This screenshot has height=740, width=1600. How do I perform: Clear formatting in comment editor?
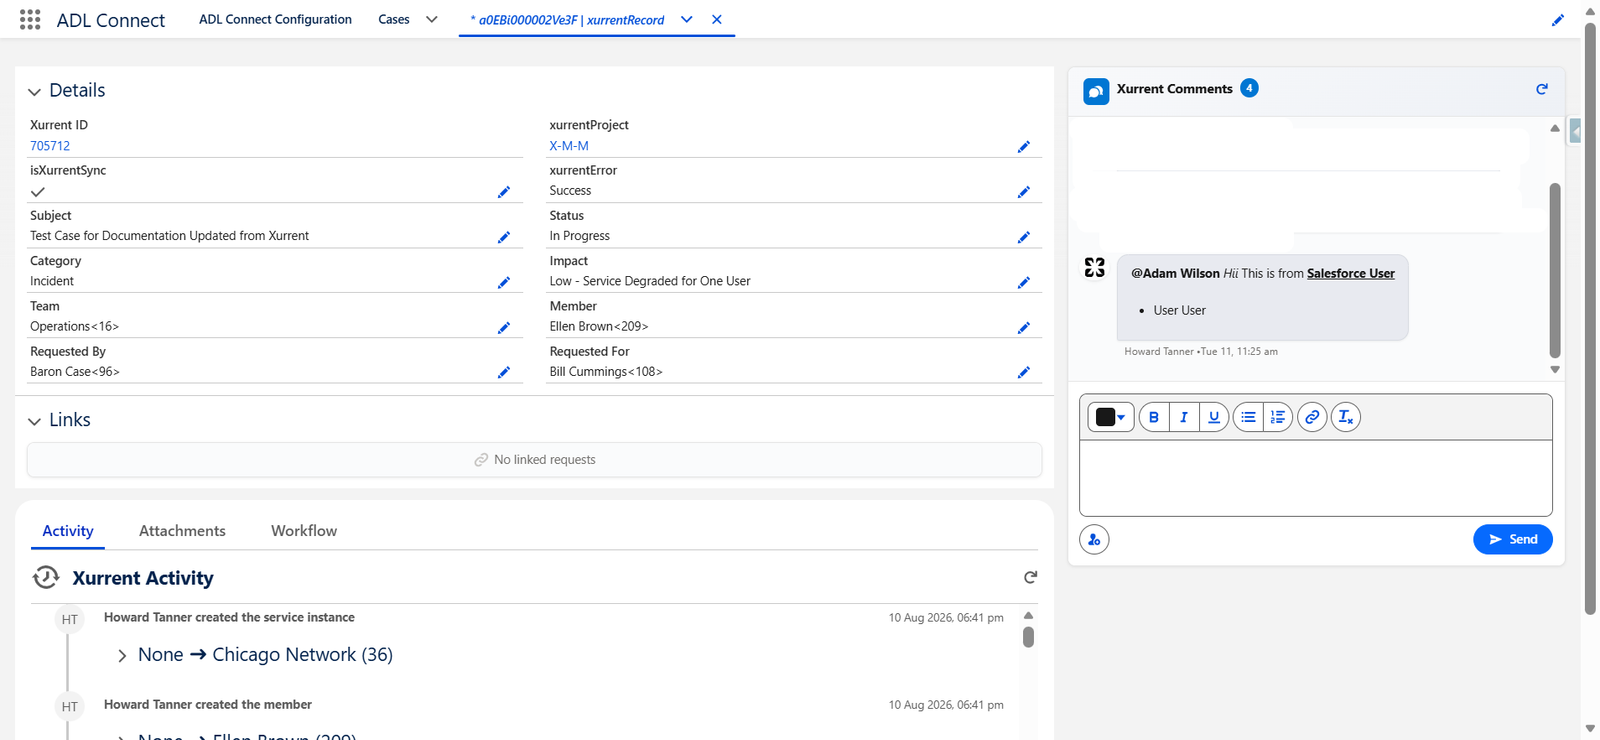point(1346,417)
